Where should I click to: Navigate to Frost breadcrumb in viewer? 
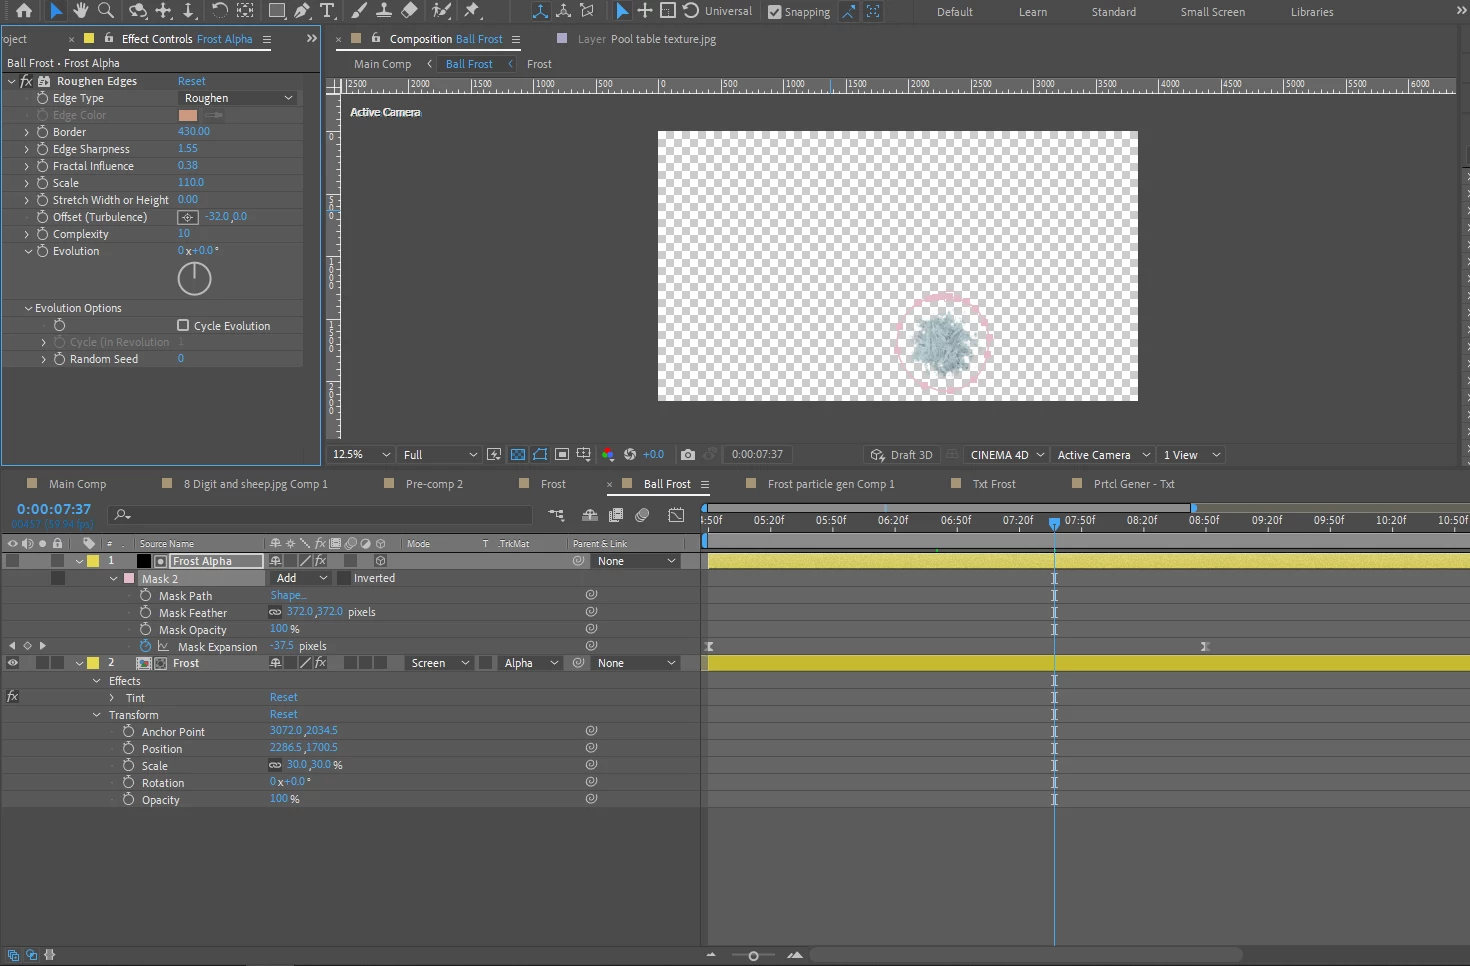[539, 64]
